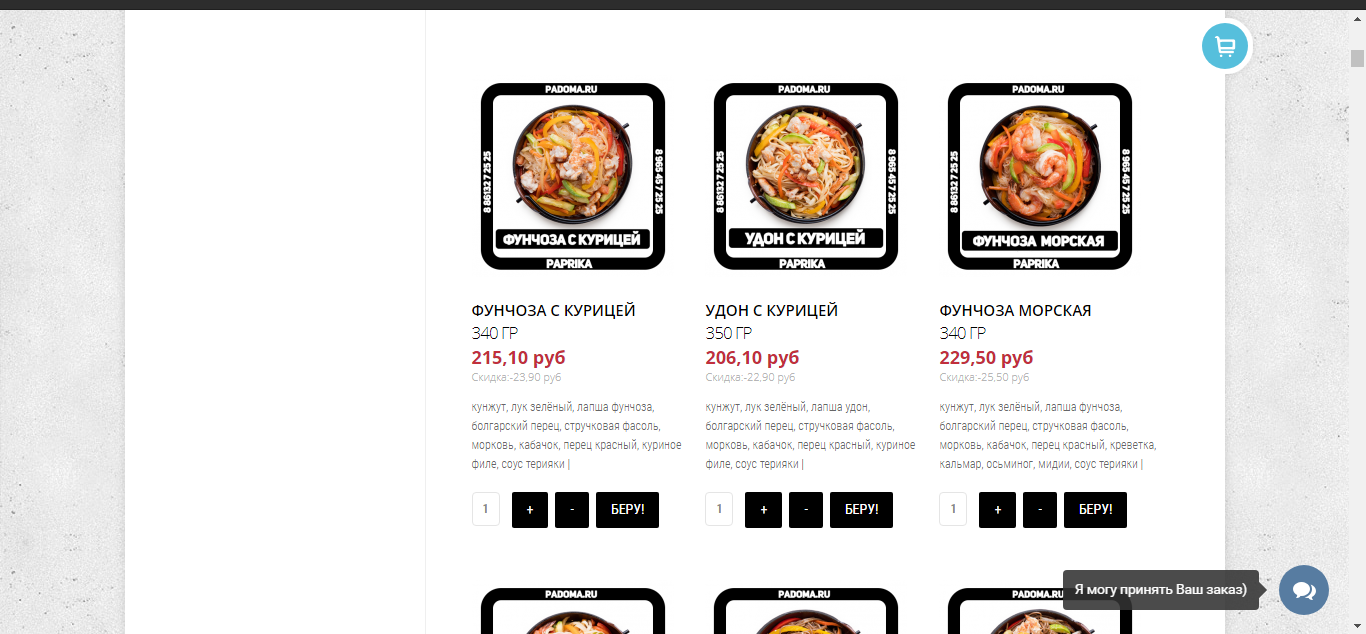The image size is (1366, 634).
Task: Add Удон с курицей with БЕРУ! button
Action: click(x=861, y=510)
